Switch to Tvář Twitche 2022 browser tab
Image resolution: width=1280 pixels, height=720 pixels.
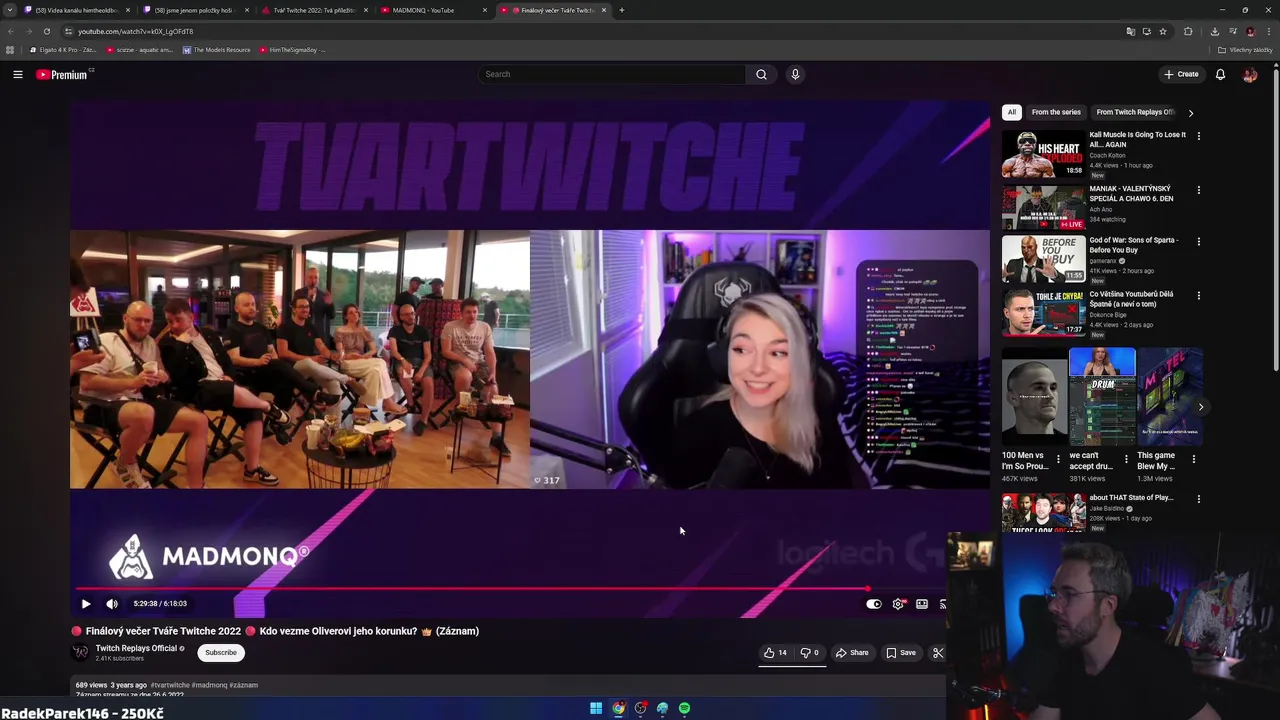[x=313, y=10]
